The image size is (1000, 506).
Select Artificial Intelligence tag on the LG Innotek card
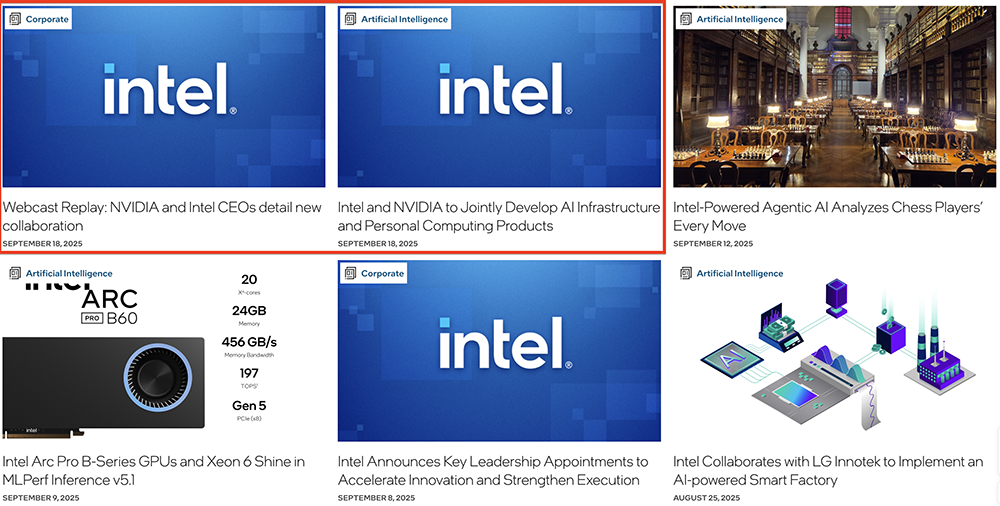(740, 273)
